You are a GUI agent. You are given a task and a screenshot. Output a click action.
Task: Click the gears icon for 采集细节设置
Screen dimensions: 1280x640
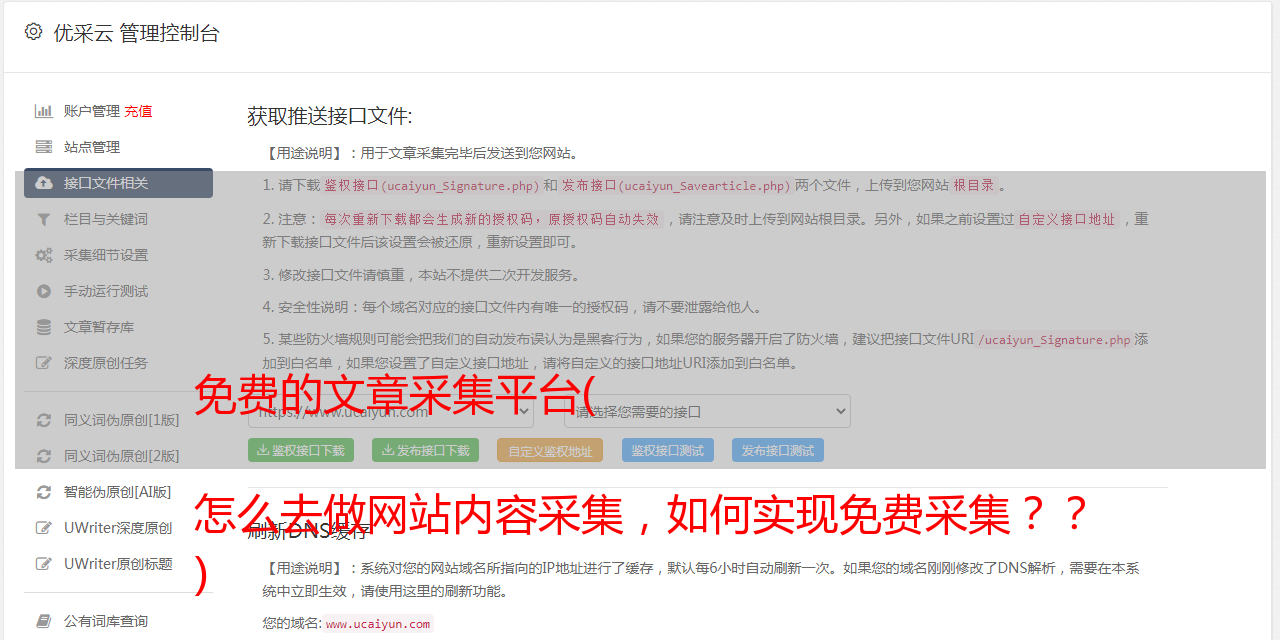[x=44, y=255]
